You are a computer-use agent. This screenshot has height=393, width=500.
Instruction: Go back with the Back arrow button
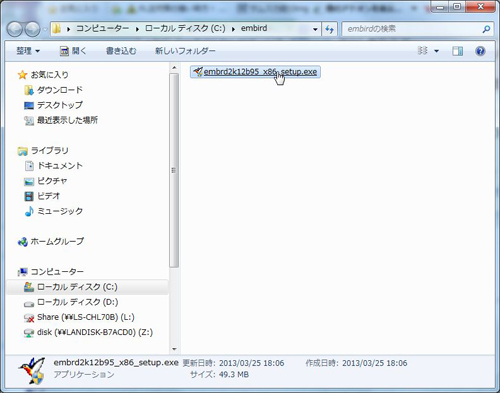[15, 29]
